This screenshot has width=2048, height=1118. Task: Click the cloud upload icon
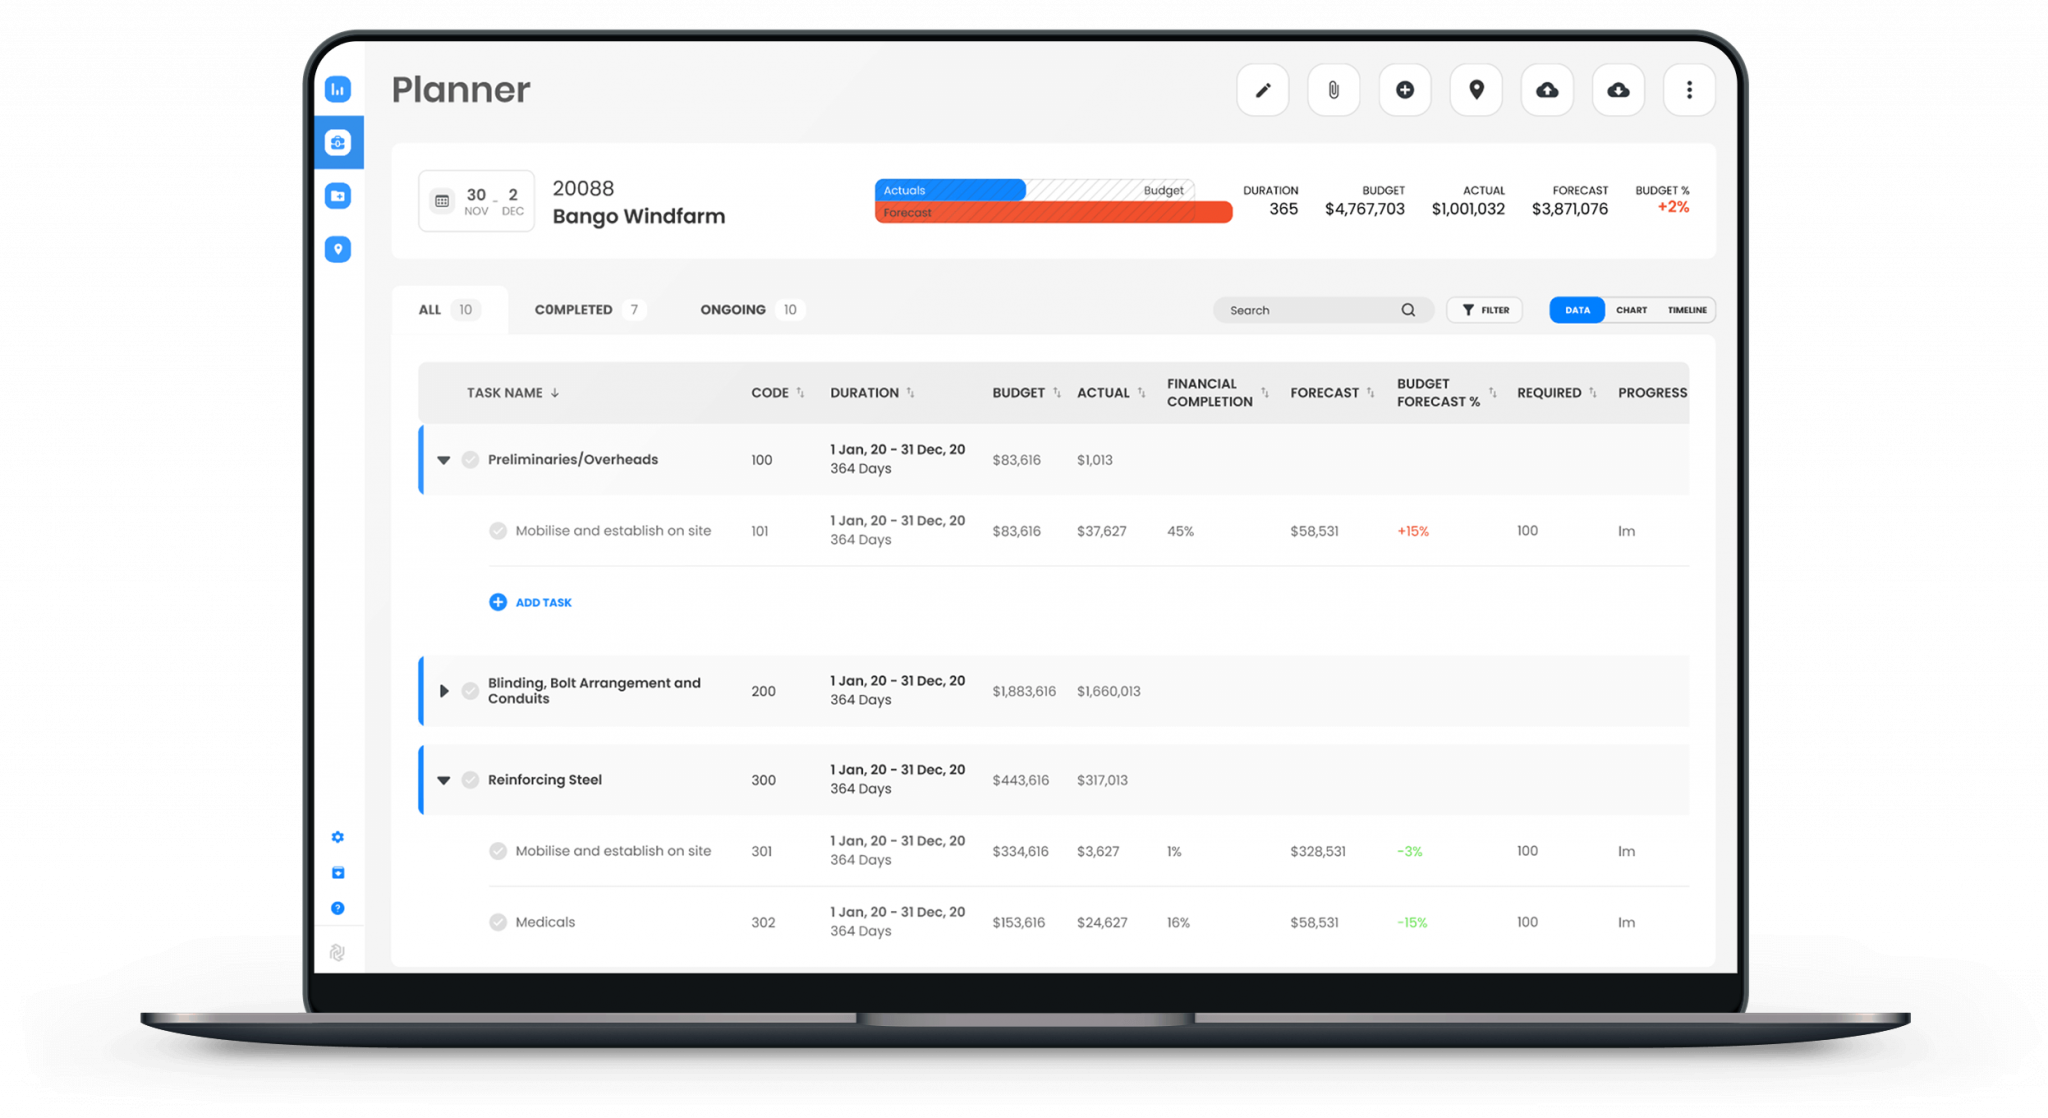point(1546,89)
